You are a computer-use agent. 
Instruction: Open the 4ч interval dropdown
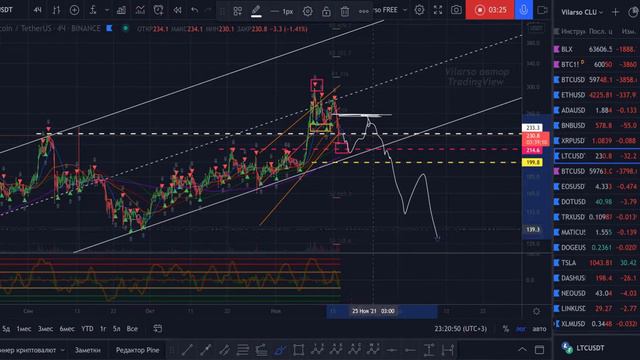coord(38,10)
